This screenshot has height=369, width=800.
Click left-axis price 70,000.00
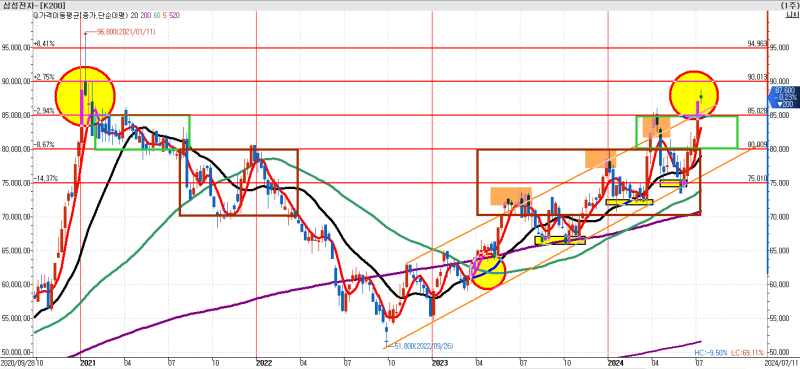click(16, 217)
